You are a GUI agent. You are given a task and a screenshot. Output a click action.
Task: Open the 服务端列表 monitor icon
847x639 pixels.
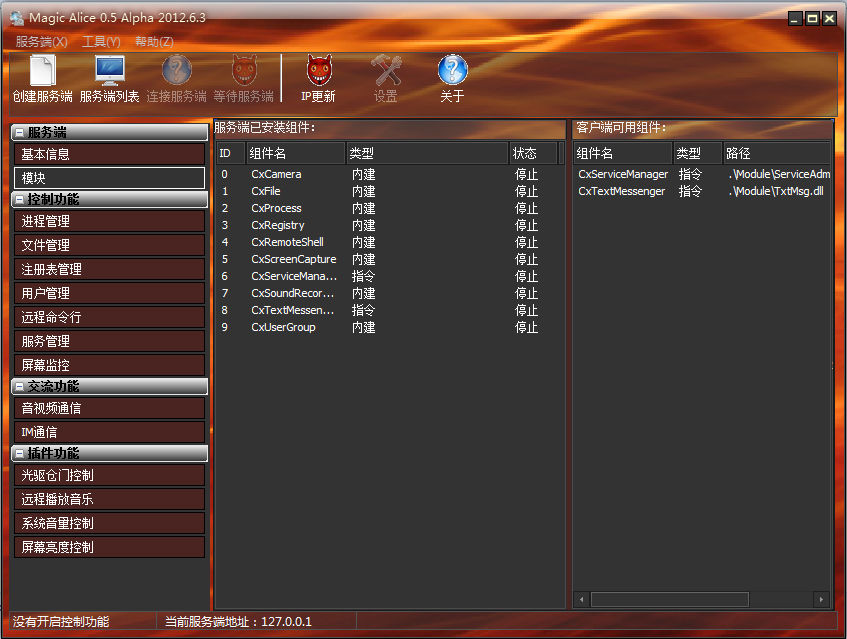[x=110, y=71]
